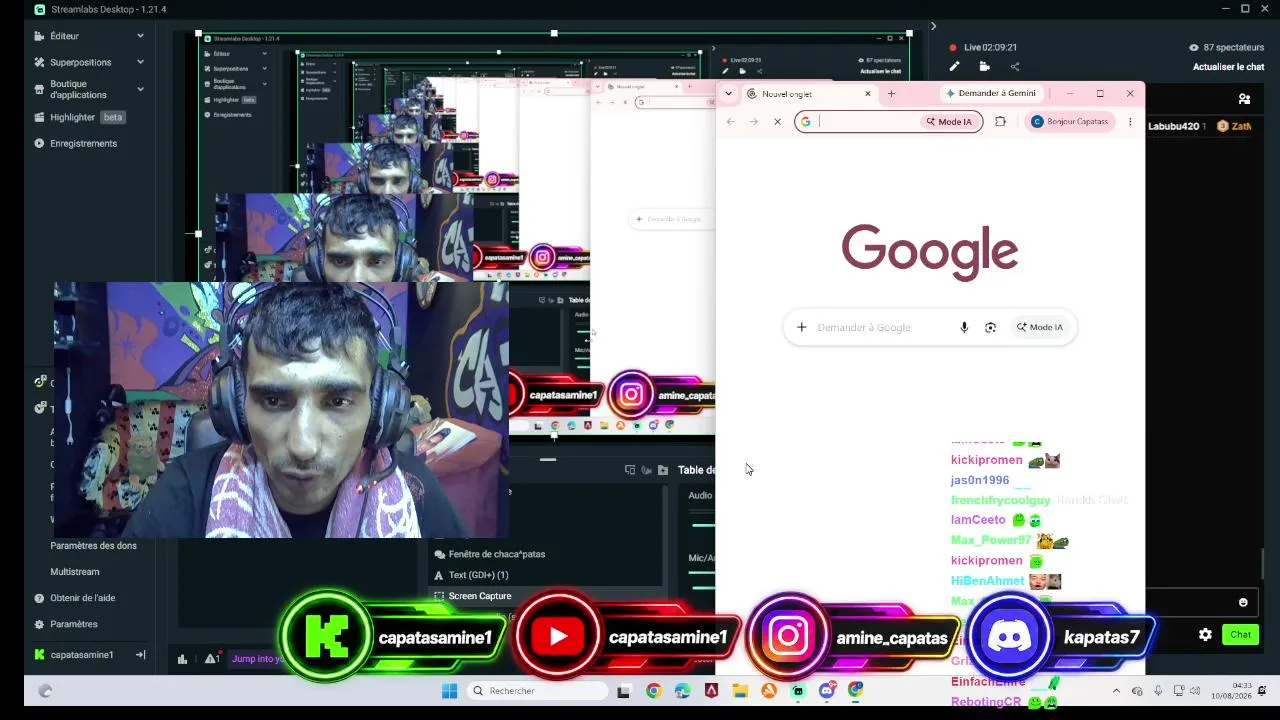
Task: Open the Multistream option
Action: point(75,572)
